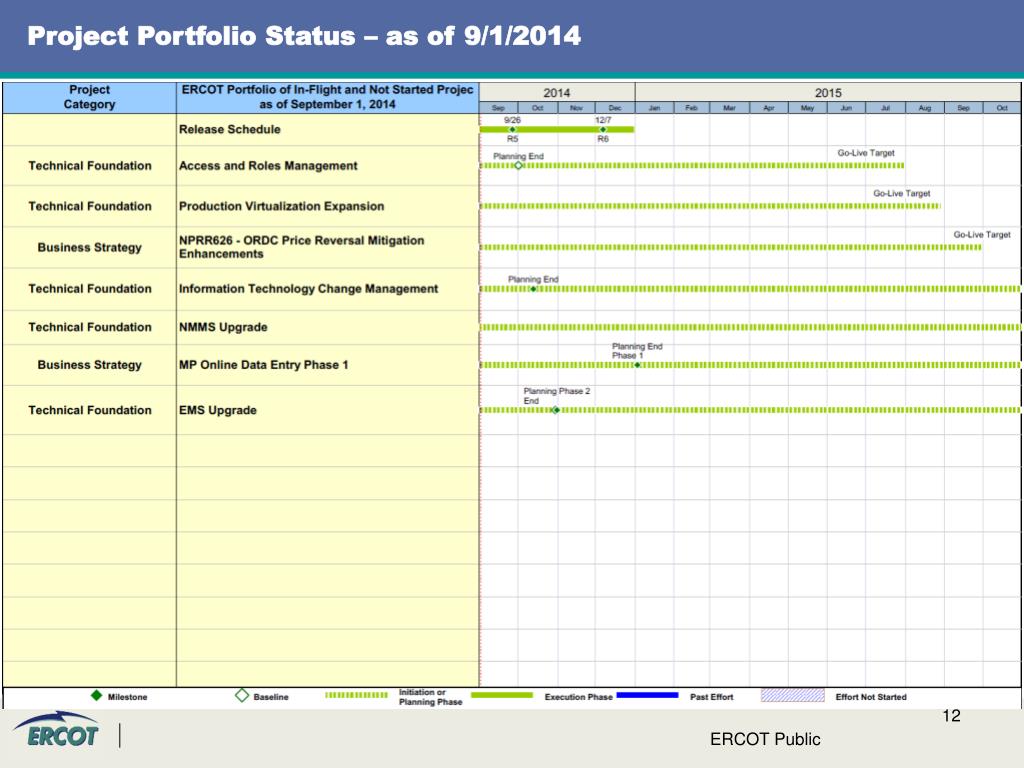Click EMS Upgrade Planning Phase 2 End milestone
The height and width of the screenshot is (768, 1024).
pos(556,410)
